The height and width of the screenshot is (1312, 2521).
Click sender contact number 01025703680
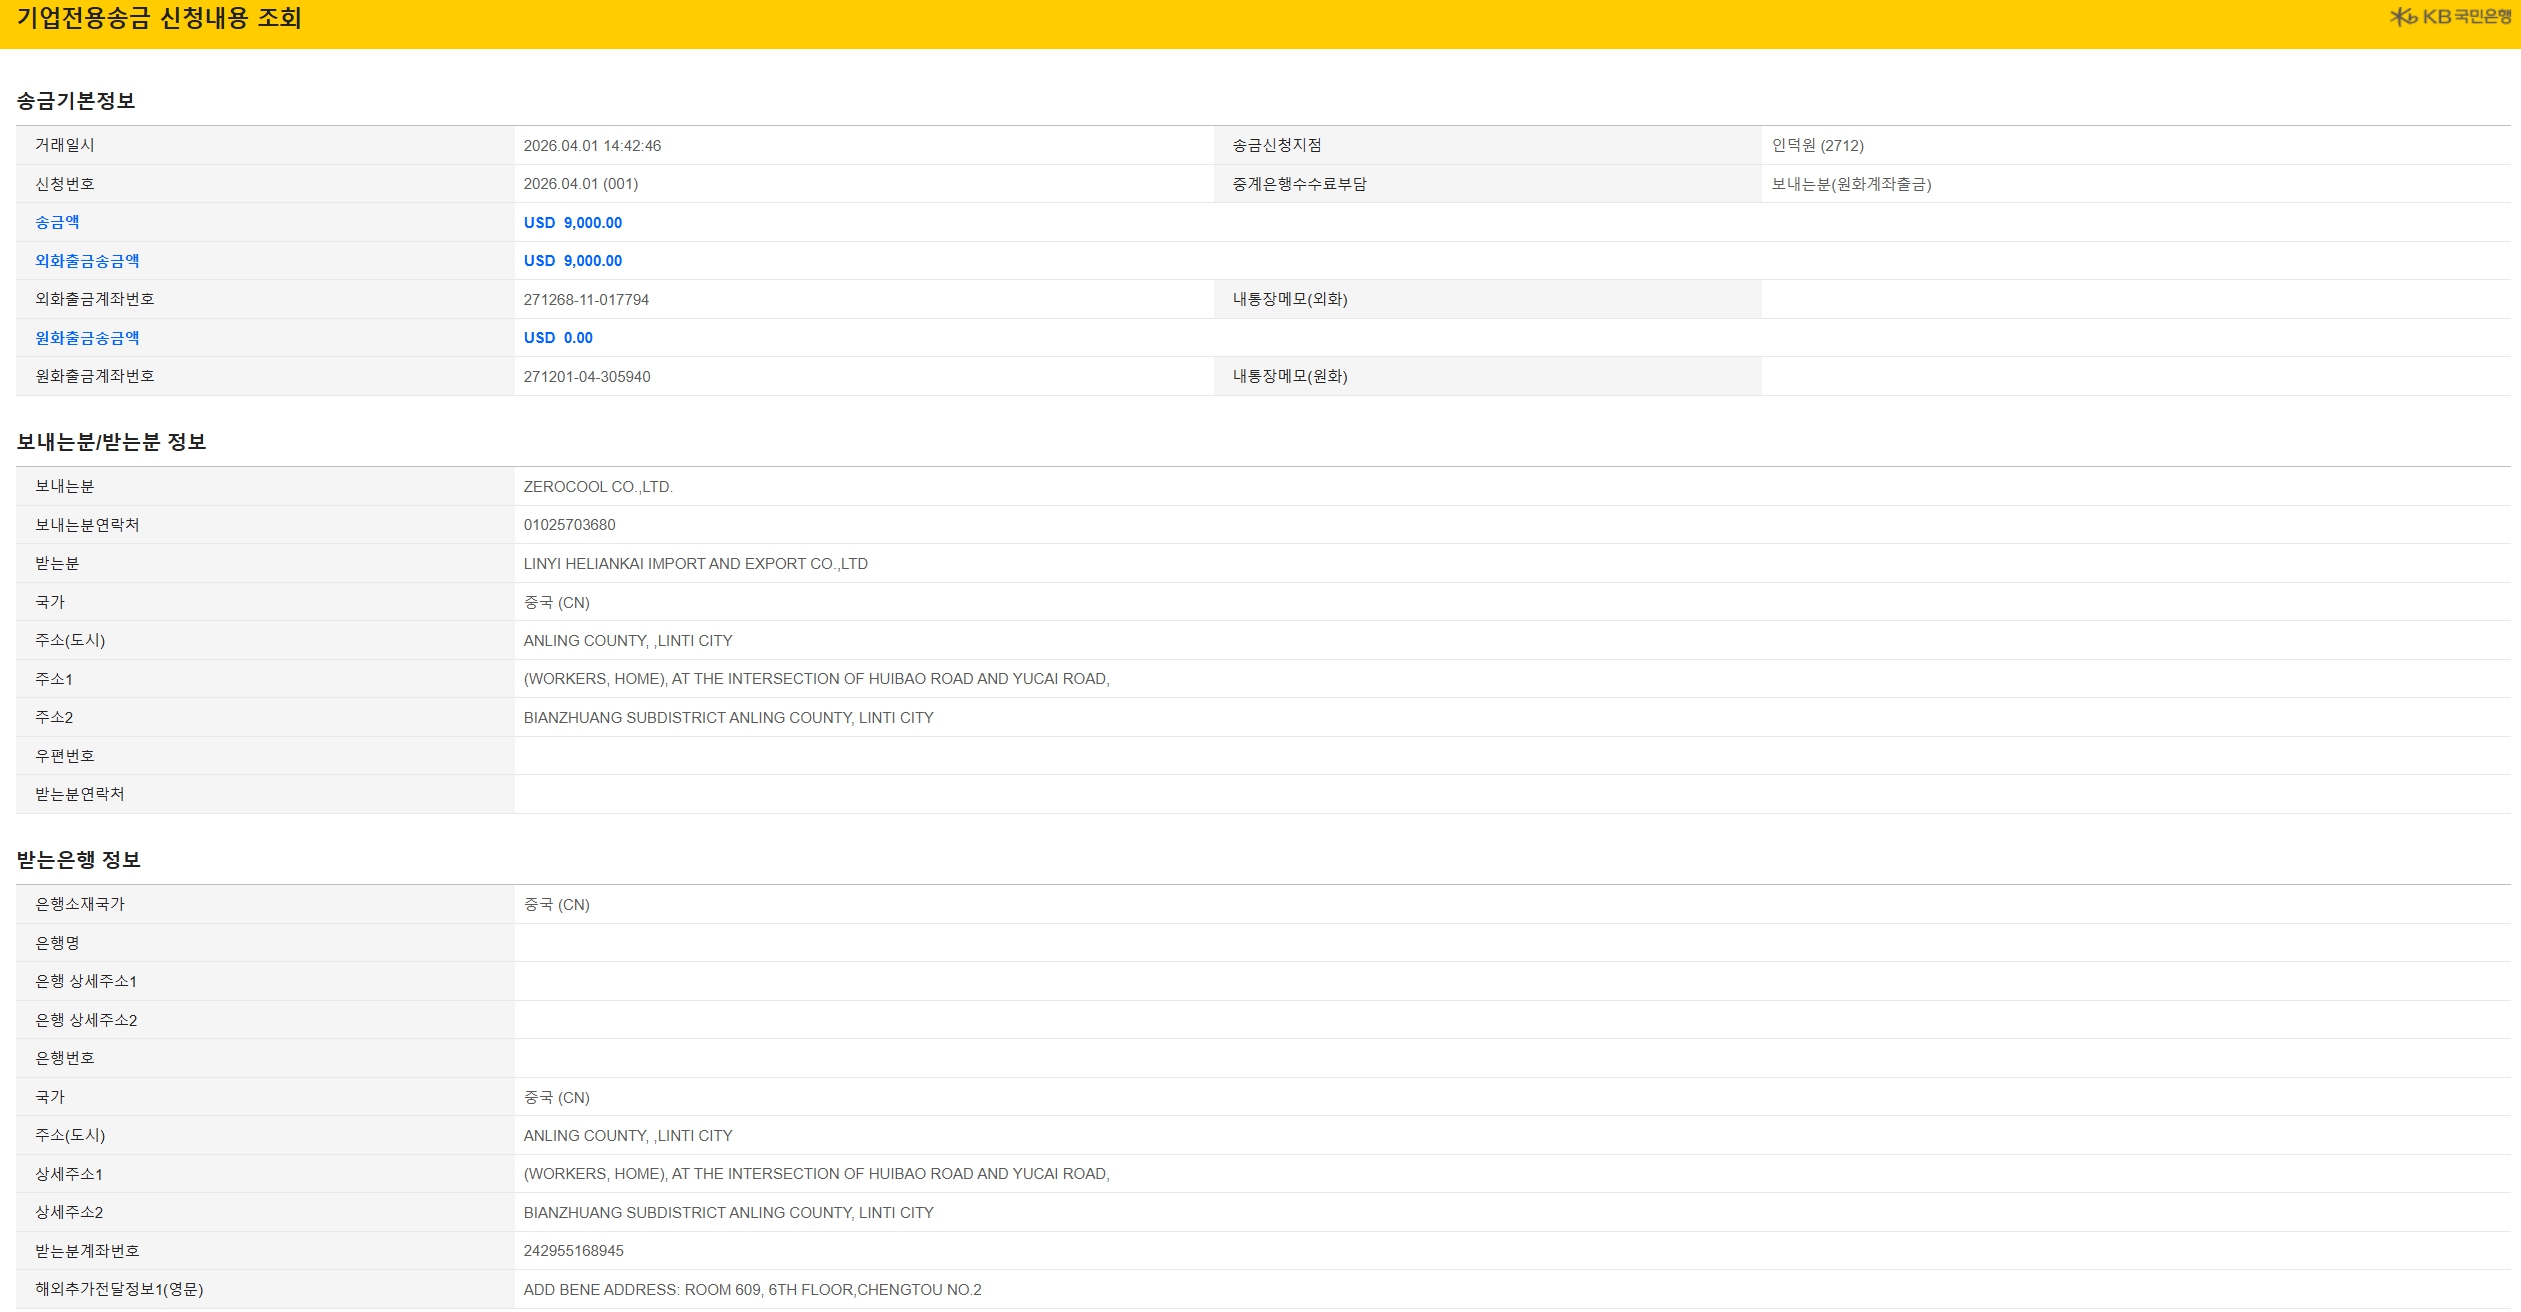coord(569,525)
